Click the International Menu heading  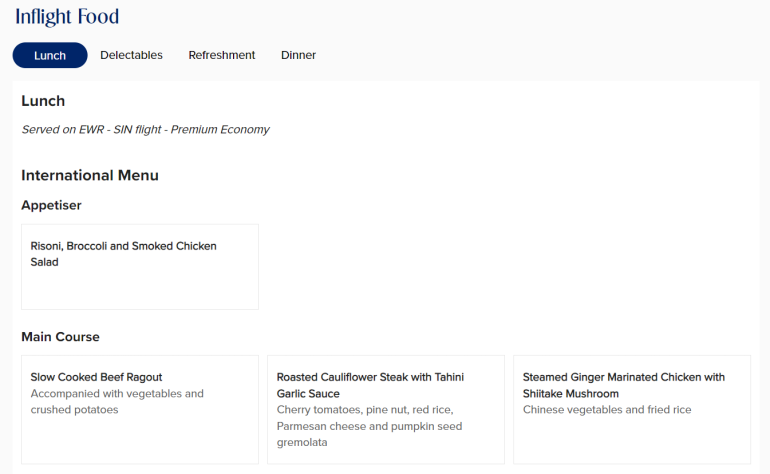90,175
